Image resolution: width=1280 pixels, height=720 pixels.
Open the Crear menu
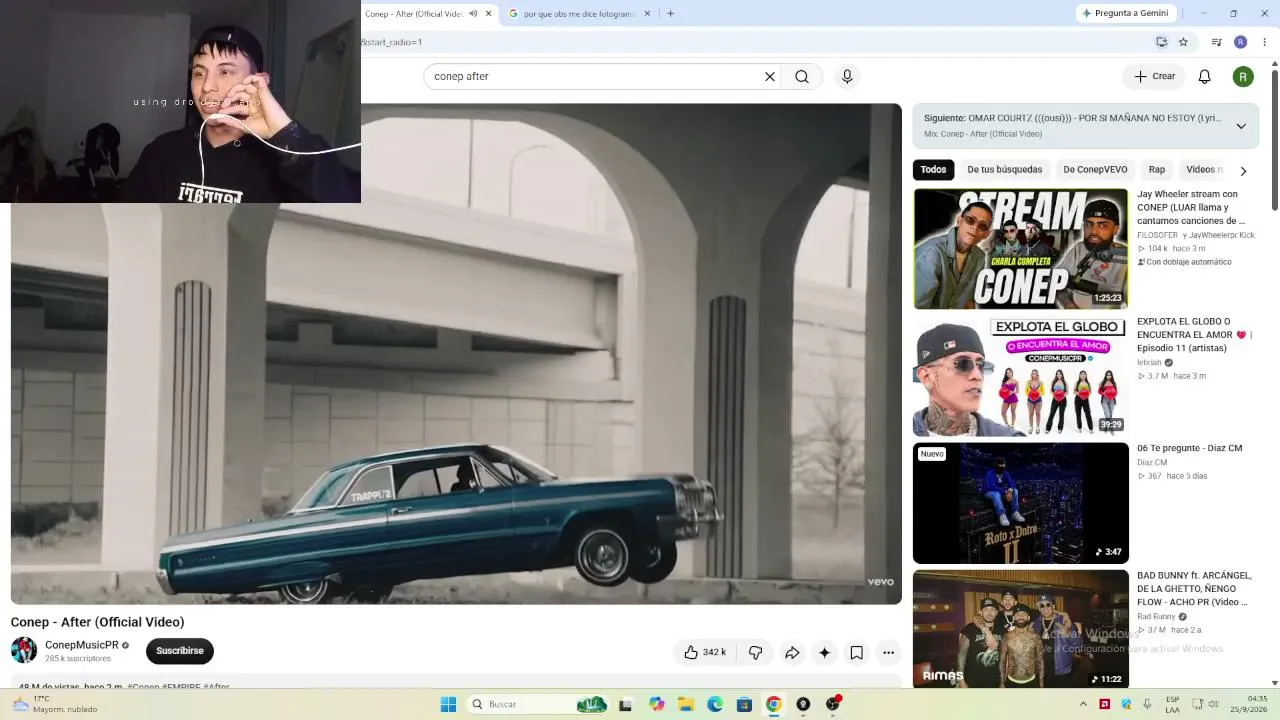[x=1154, y=77]
